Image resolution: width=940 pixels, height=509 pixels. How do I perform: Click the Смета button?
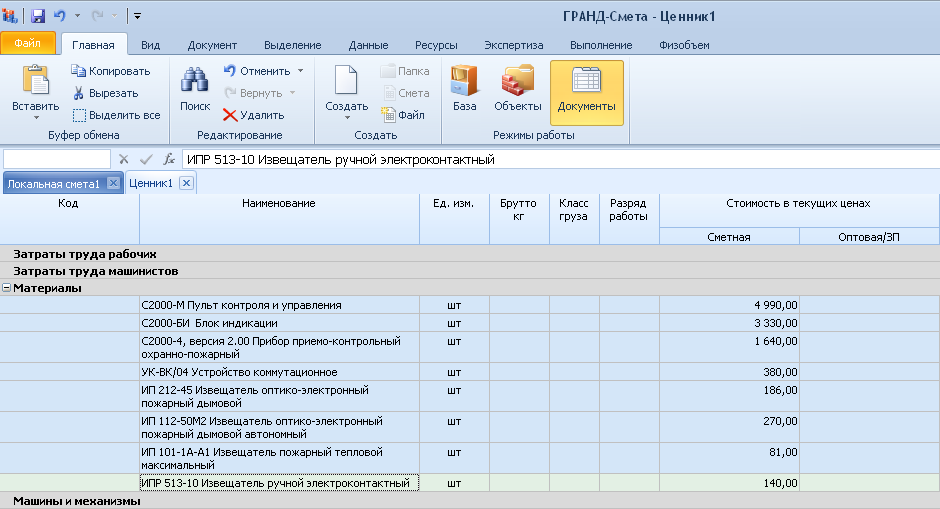pos(405,94)
